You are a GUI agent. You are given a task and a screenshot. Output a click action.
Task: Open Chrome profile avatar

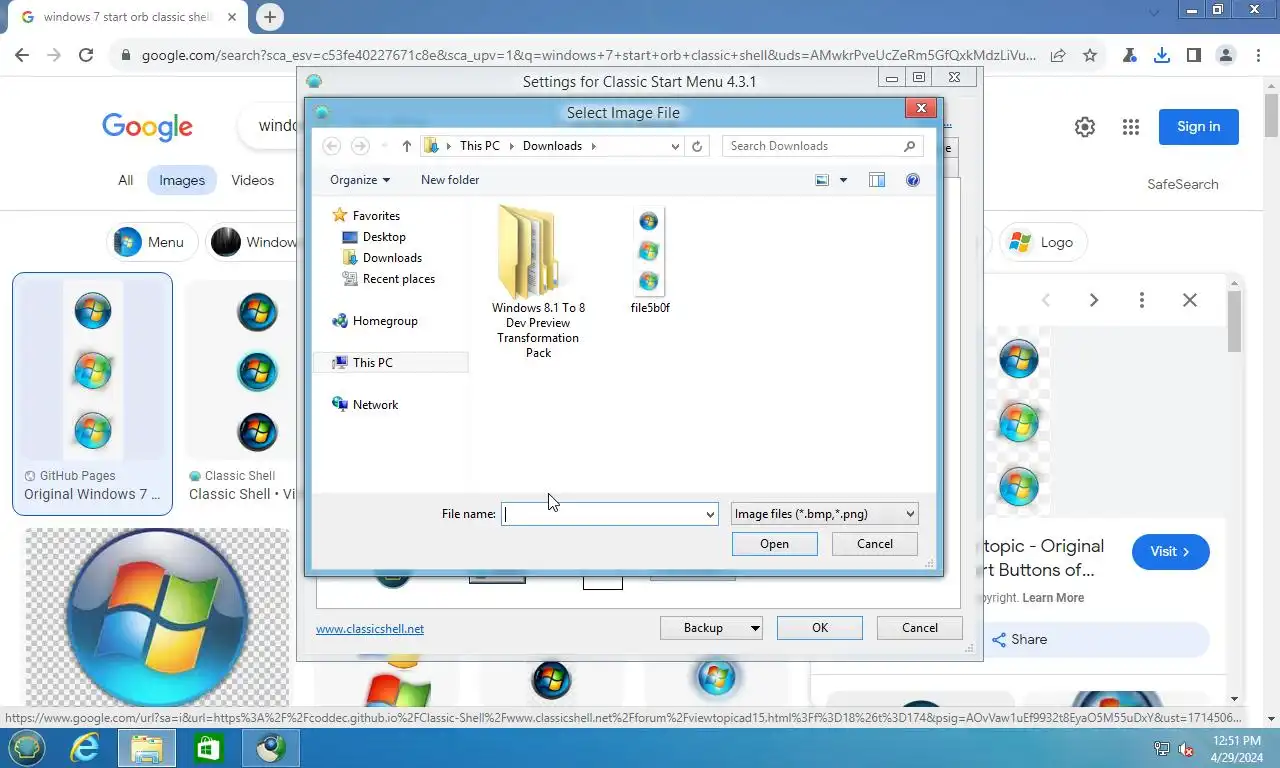[1226, 56]
